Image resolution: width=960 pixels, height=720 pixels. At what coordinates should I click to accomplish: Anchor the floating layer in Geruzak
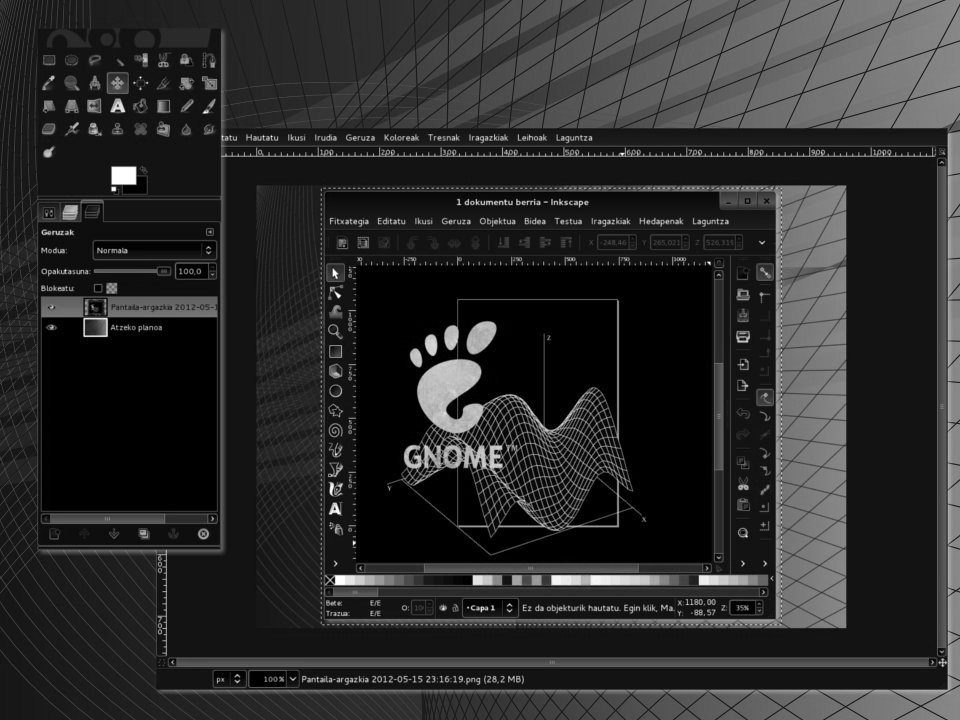click(x=173, y=534)
